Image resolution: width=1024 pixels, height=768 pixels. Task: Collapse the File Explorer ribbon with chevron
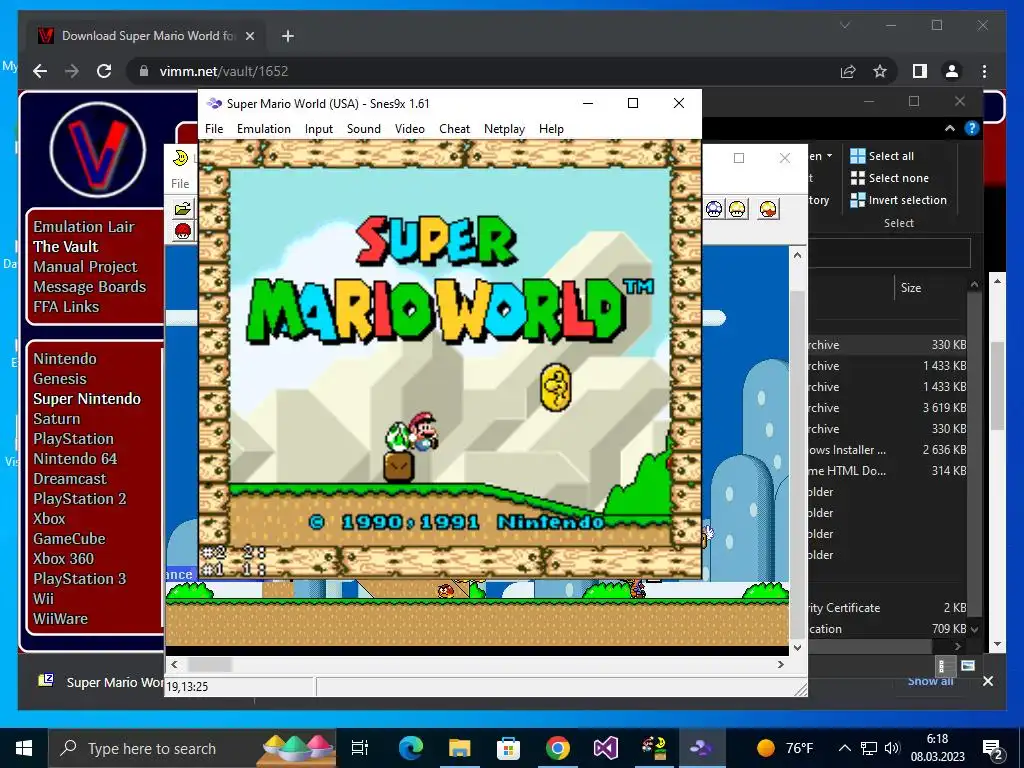[x=950, y=129]
